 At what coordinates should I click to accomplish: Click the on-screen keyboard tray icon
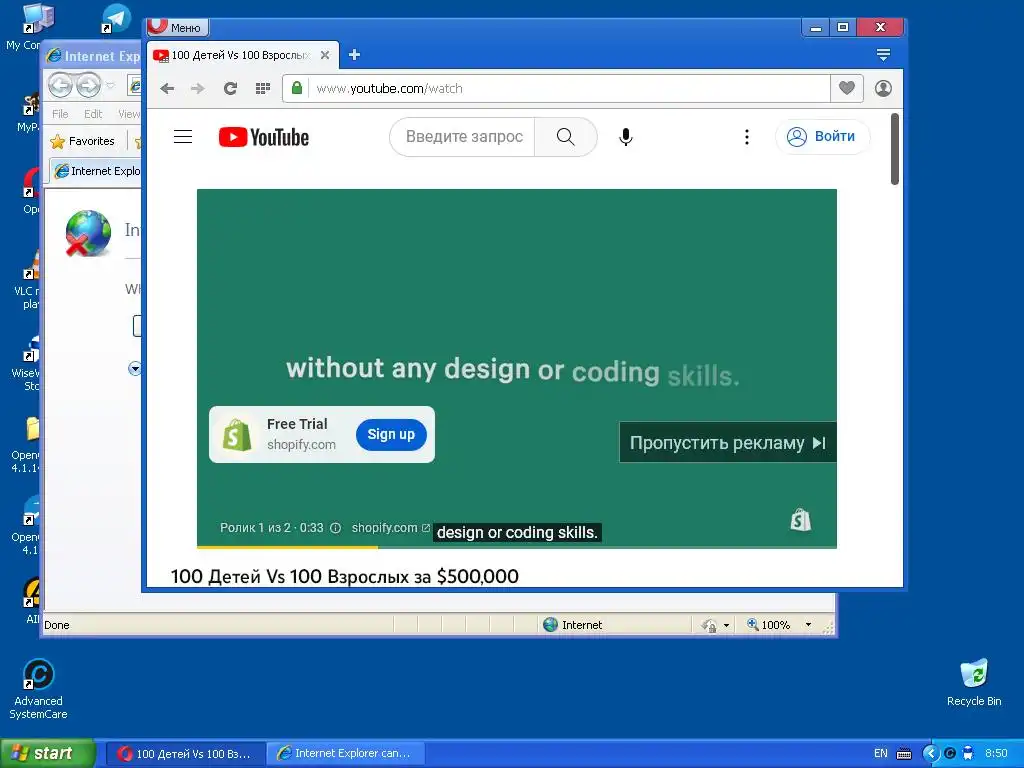pyautogui.click(x=904, y=754)
